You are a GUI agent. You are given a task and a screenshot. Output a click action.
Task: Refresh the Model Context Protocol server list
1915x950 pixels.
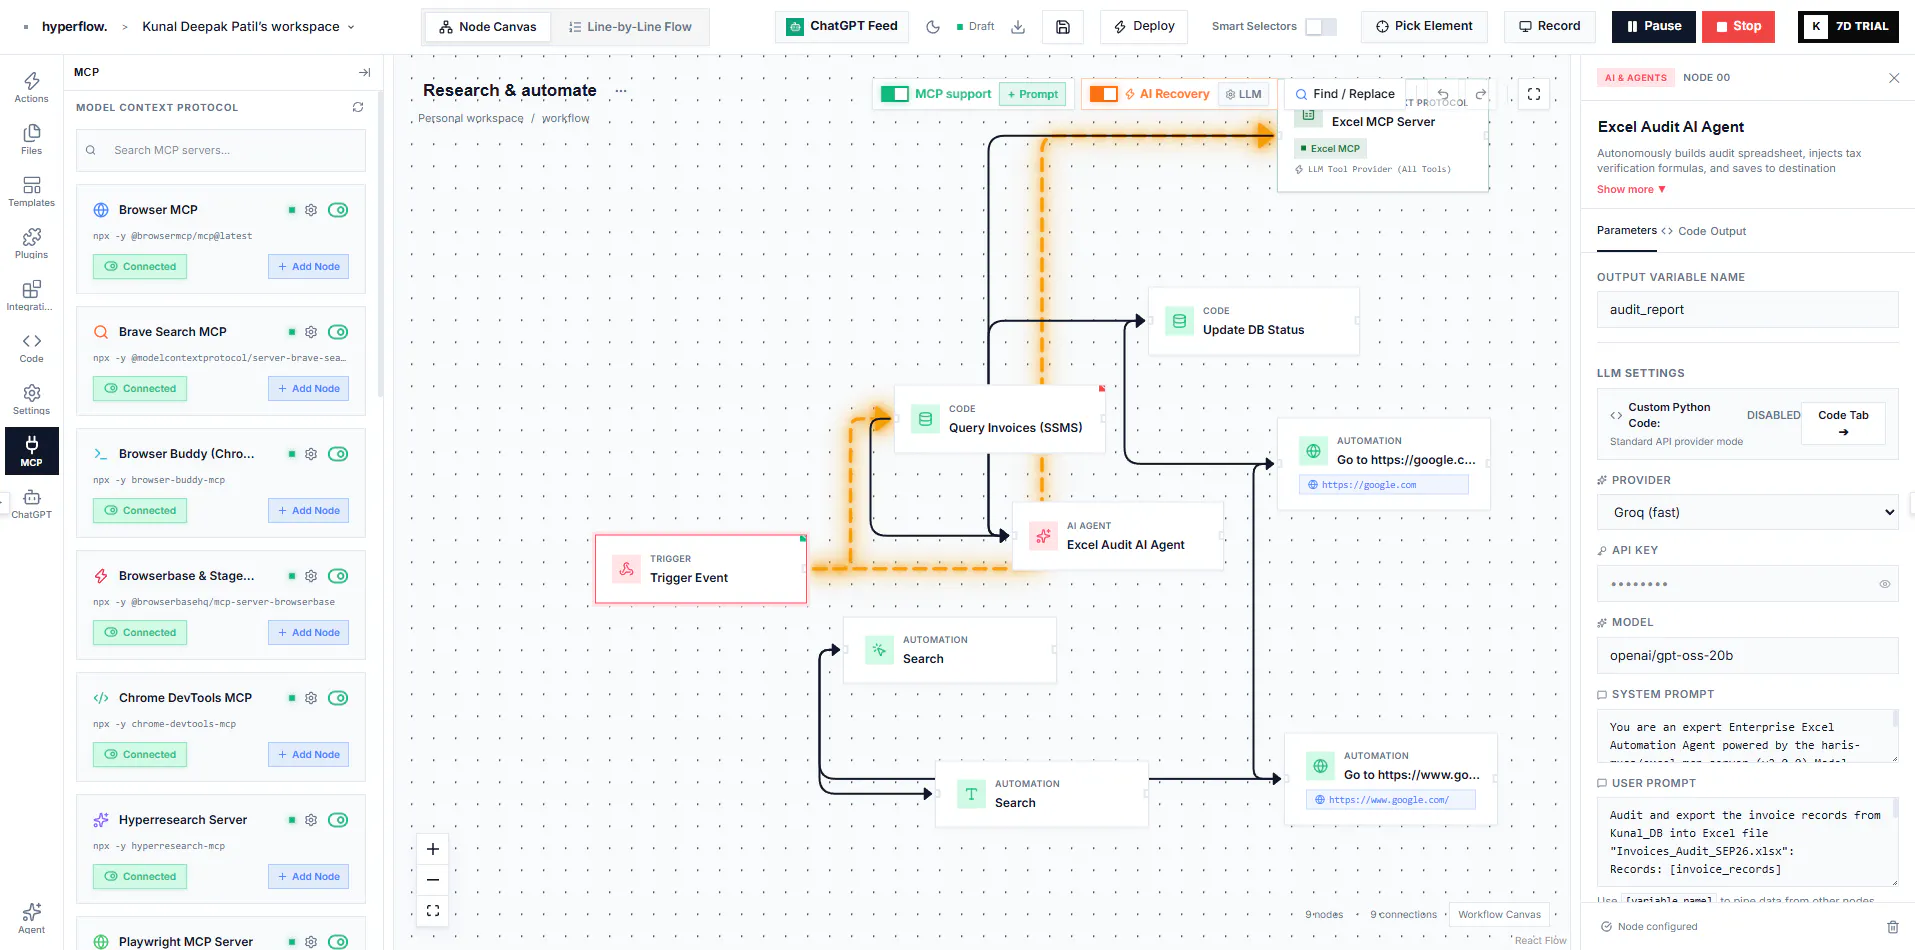pyautogui.click(x=358, y=107)
